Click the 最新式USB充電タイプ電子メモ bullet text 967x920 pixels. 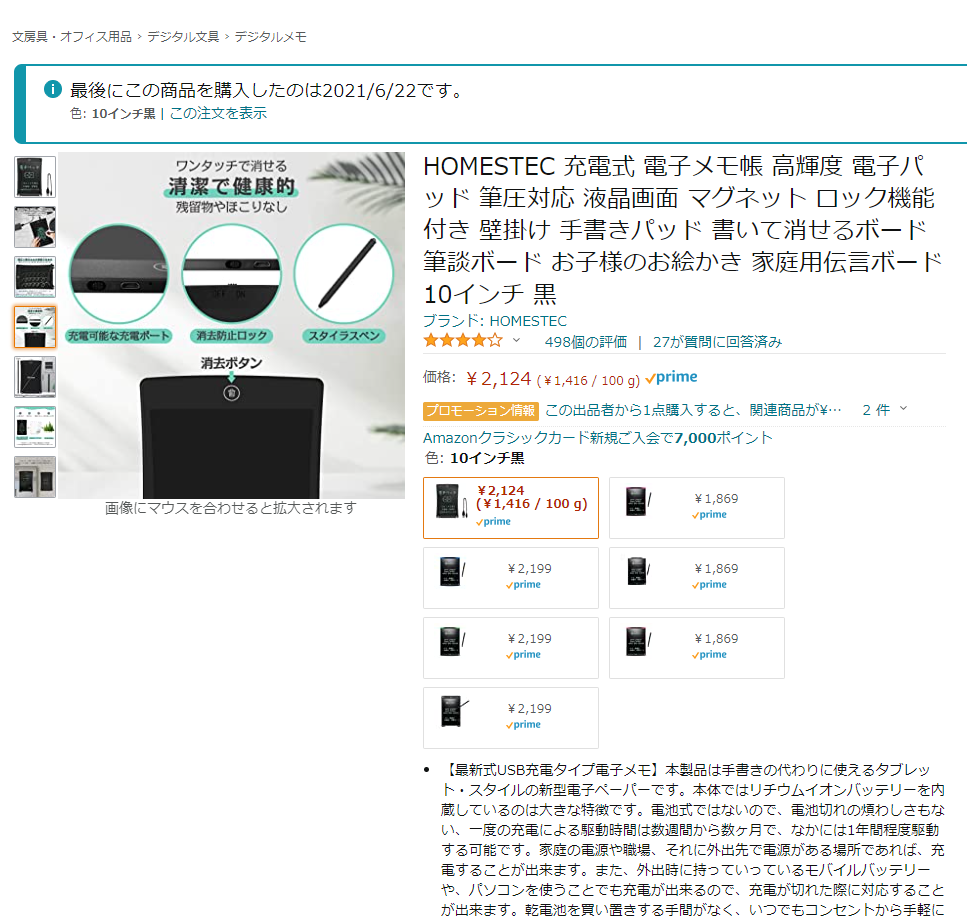point(693,839)
